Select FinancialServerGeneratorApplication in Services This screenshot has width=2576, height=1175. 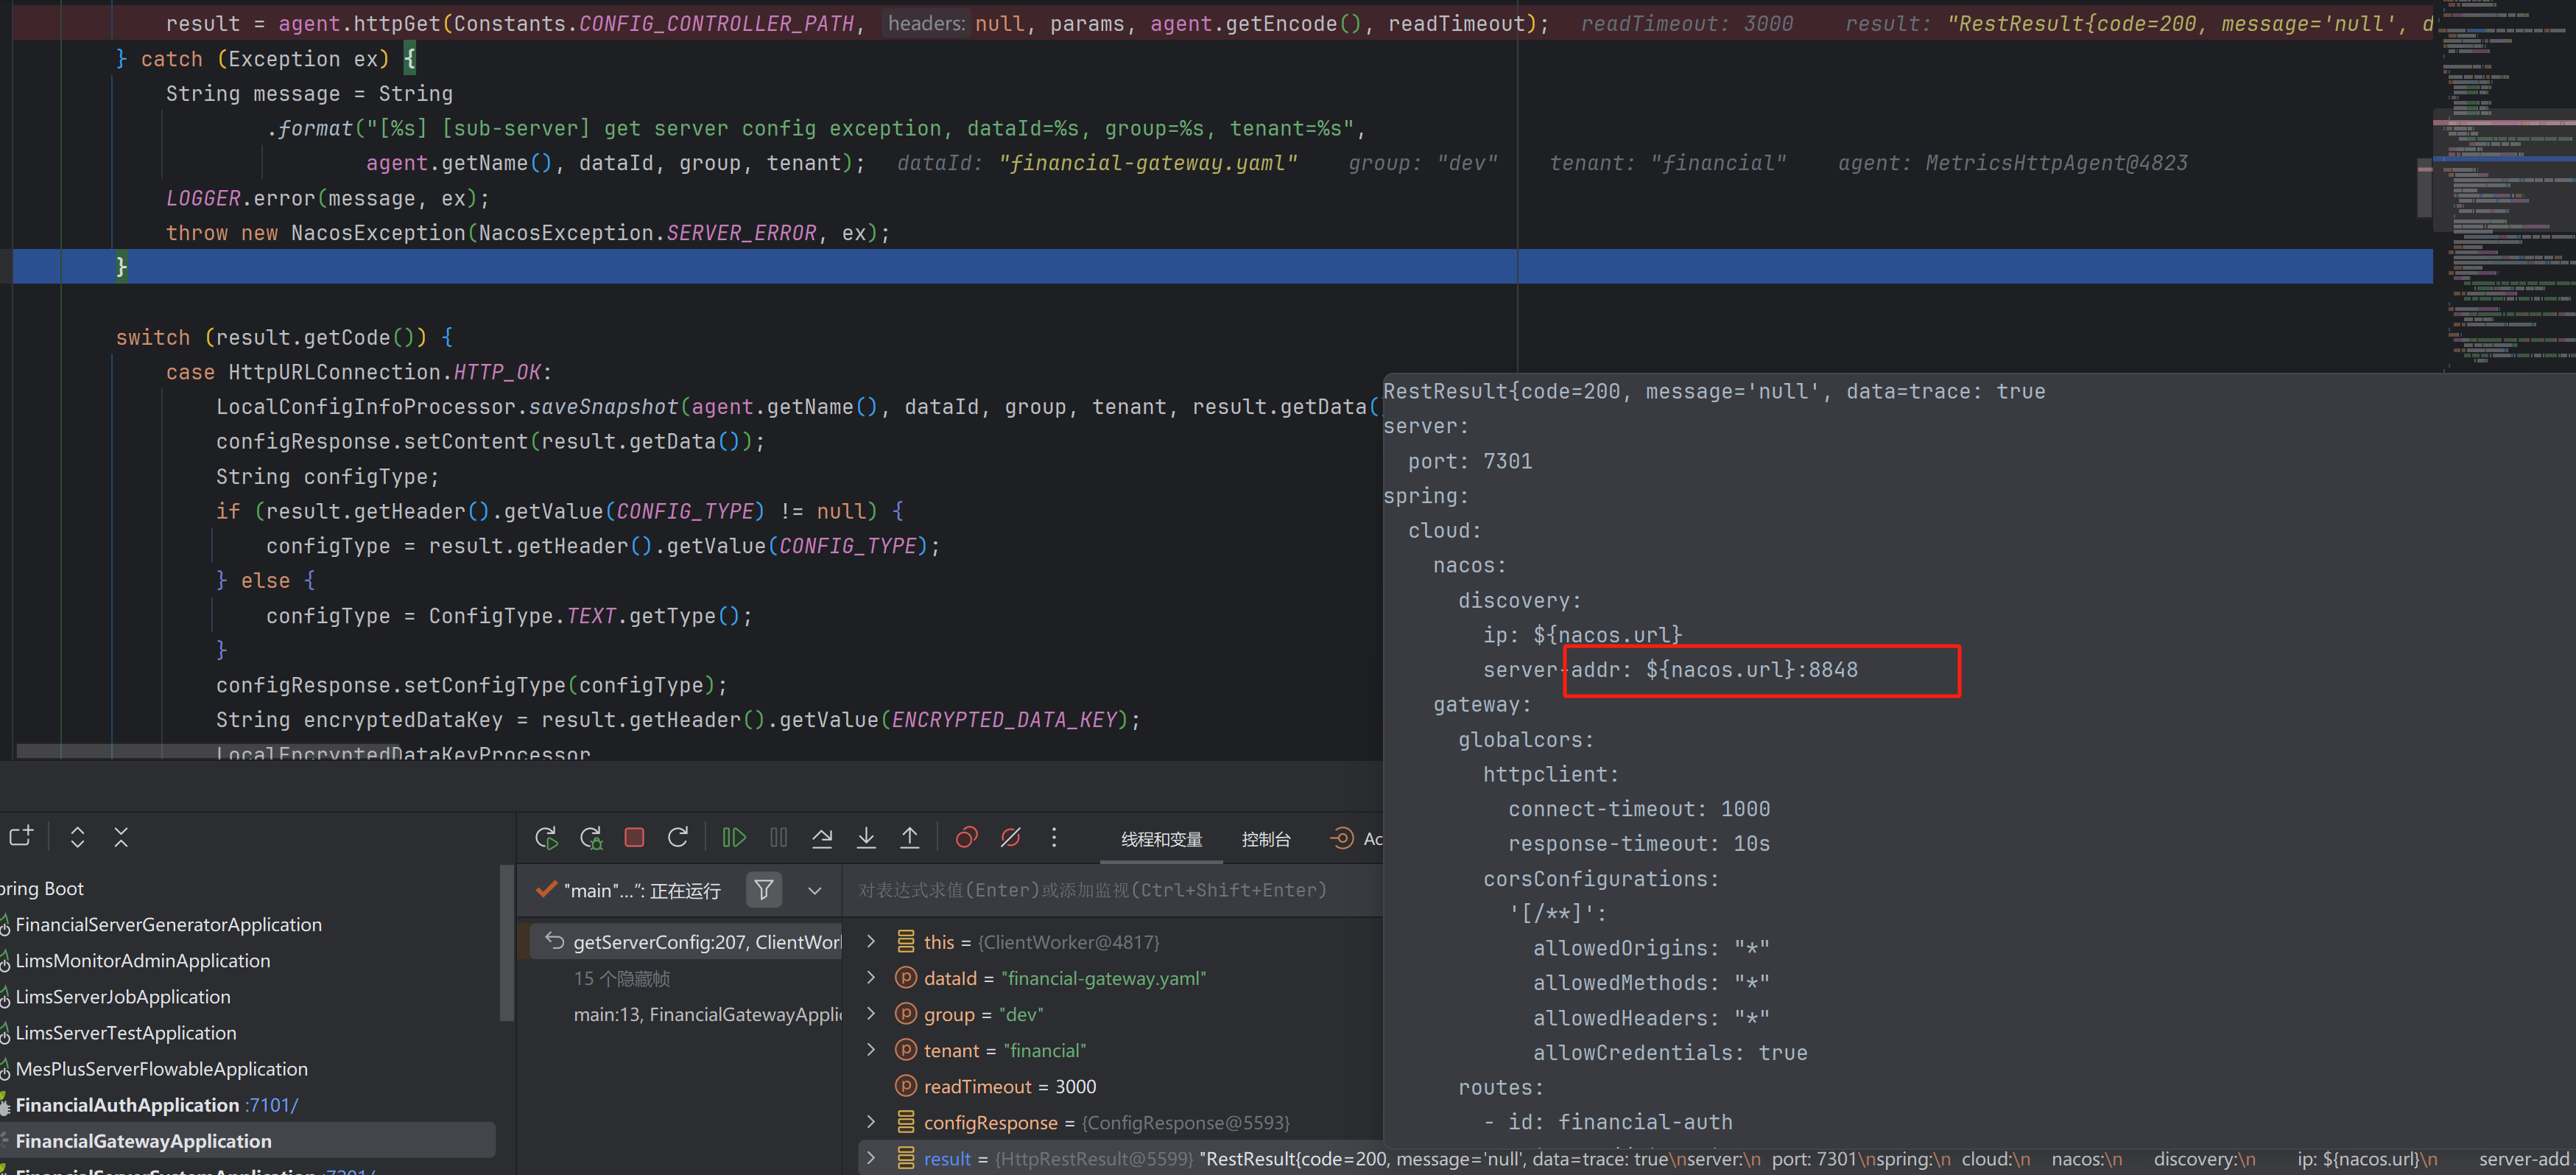pos(168,924)
